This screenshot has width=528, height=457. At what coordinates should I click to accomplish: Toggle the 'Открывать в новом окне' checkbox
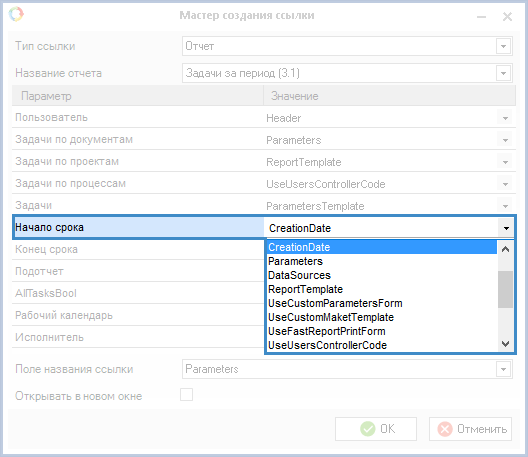click(x=187, y=395)
